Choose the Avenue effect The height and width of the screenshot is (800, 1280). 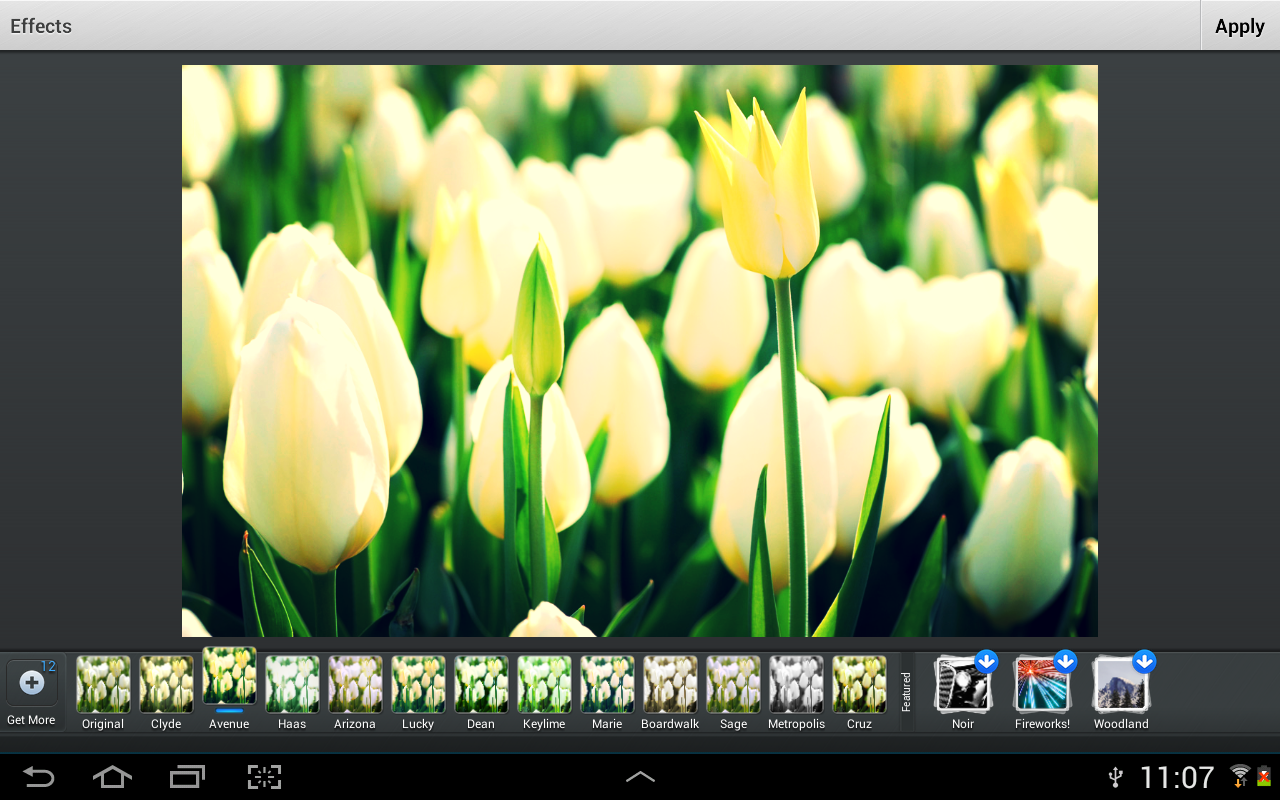(229, 688)
